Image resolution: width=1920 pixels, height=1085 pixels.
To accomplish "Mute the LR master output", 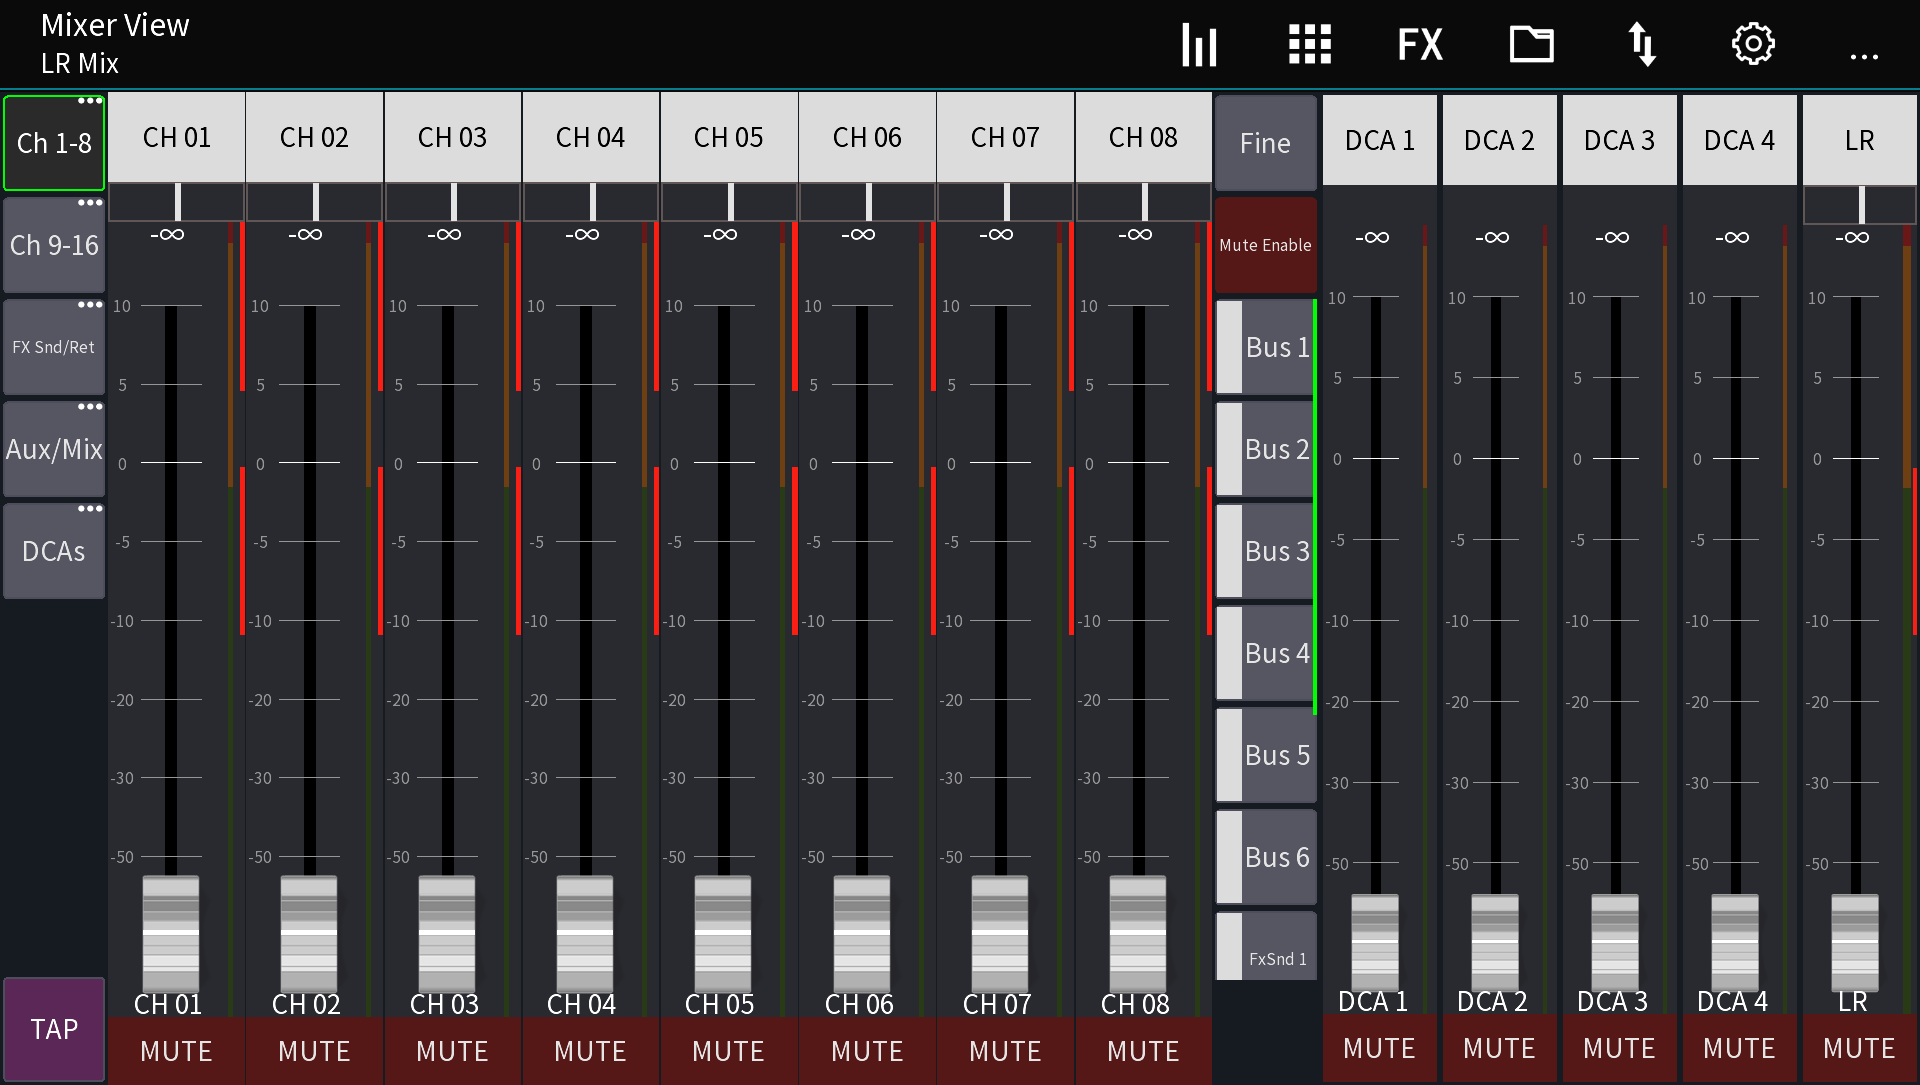I will (1857, 1048).
